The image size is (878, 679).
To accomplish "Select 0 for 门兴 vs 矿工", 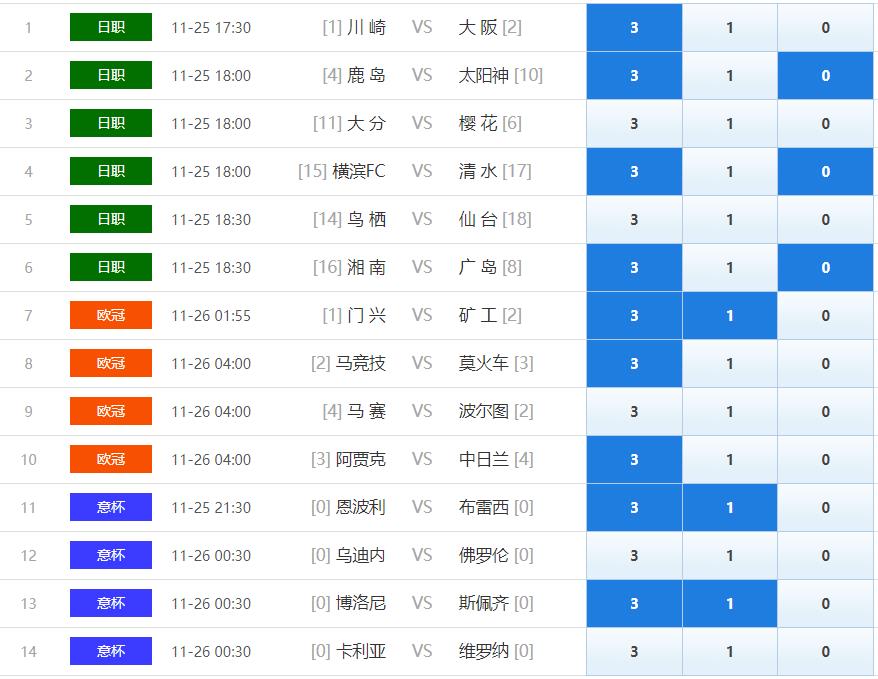I will pos(825,316).
